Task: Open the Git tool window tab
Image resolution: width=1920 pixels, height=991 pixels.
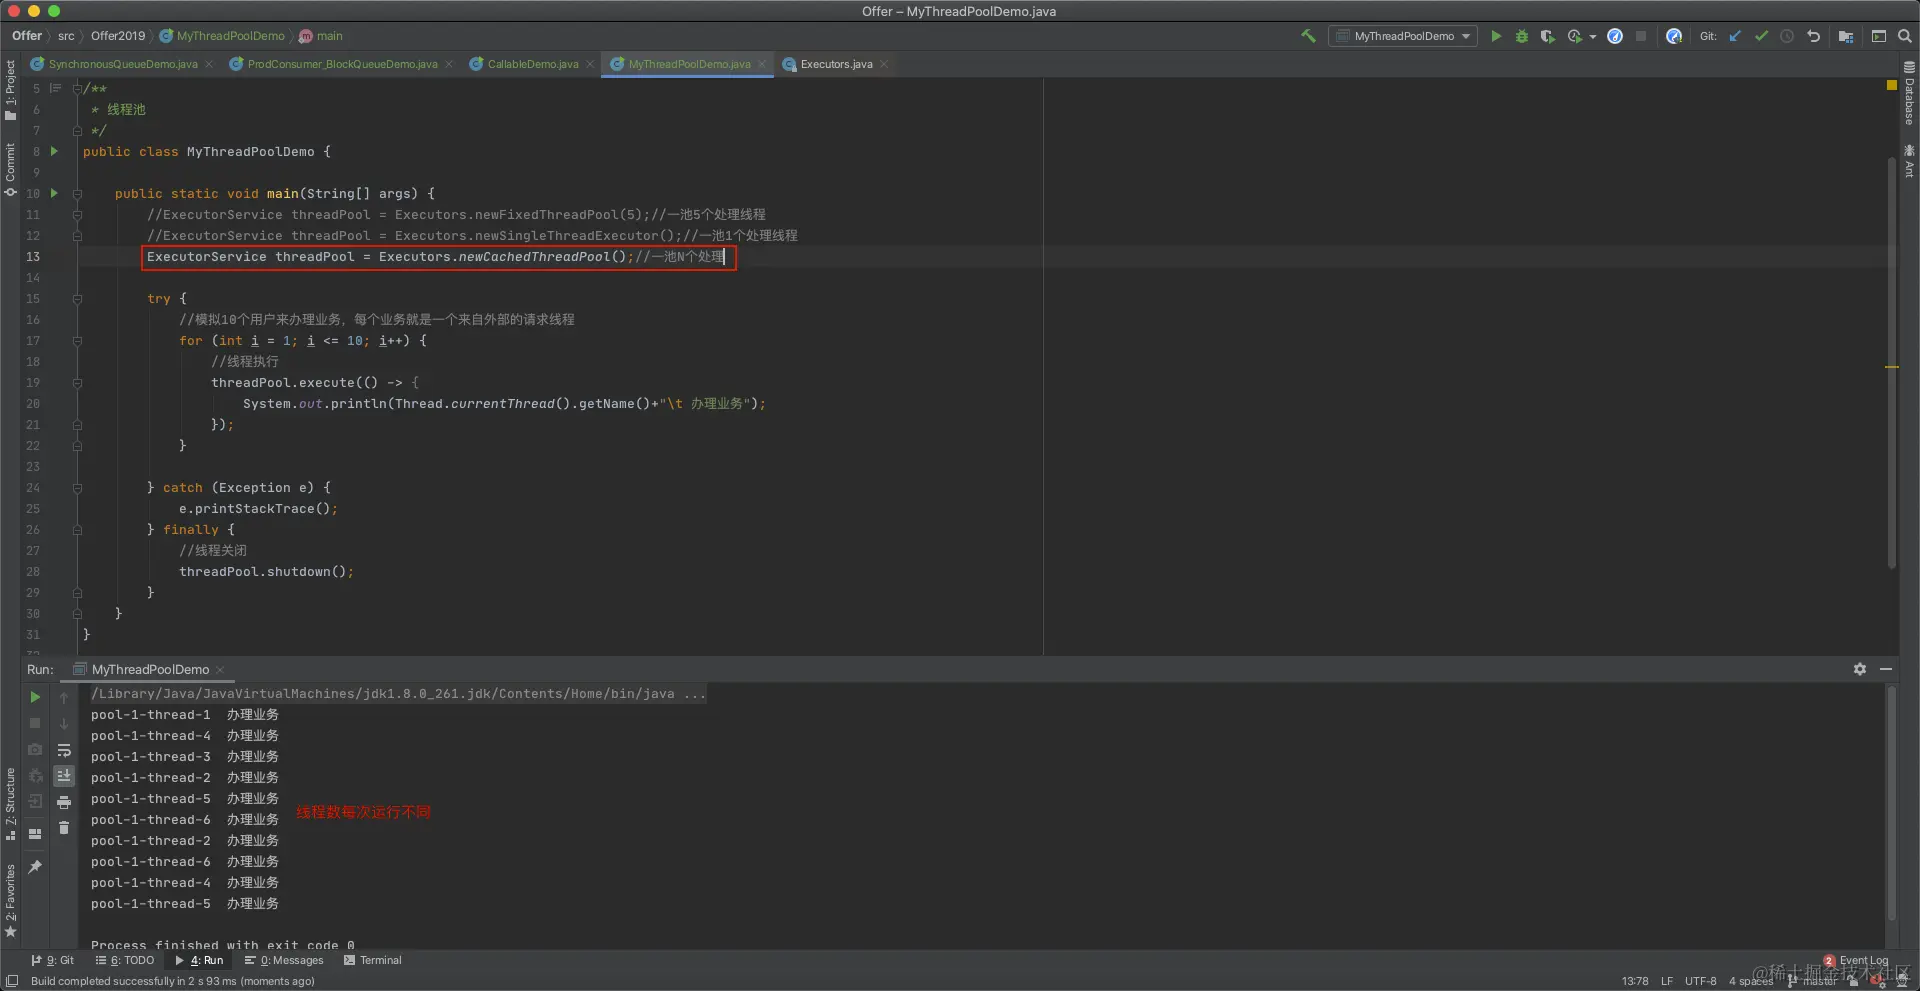Action: coord(53,960)
